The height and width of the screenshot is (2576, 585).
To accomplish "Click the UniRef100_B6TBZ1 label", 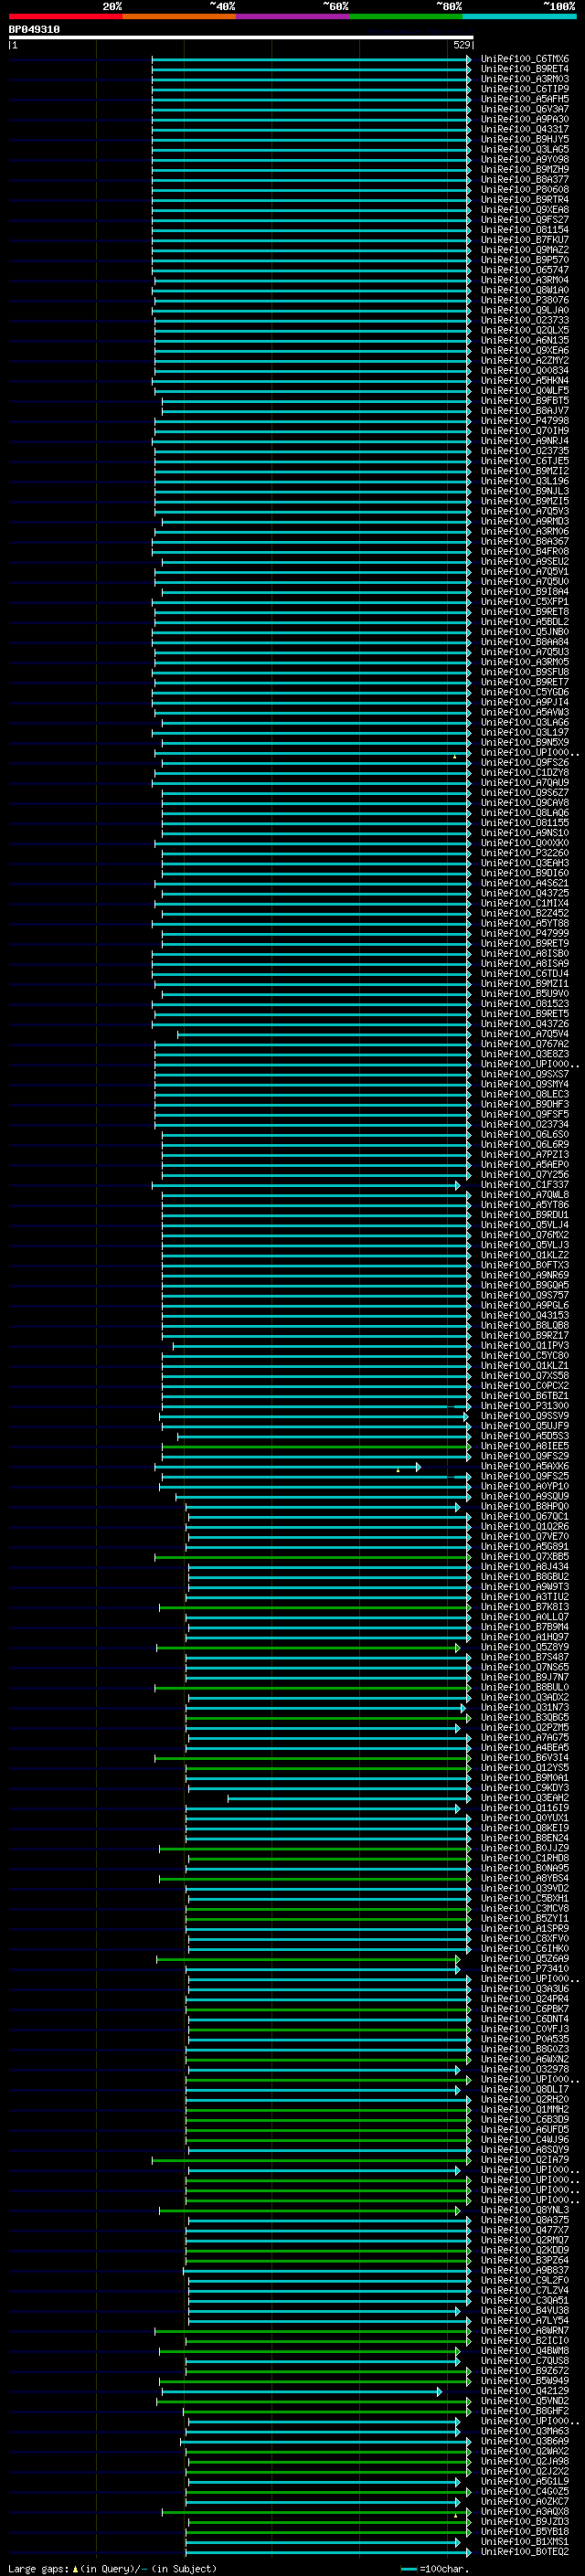I will 525,1396.
